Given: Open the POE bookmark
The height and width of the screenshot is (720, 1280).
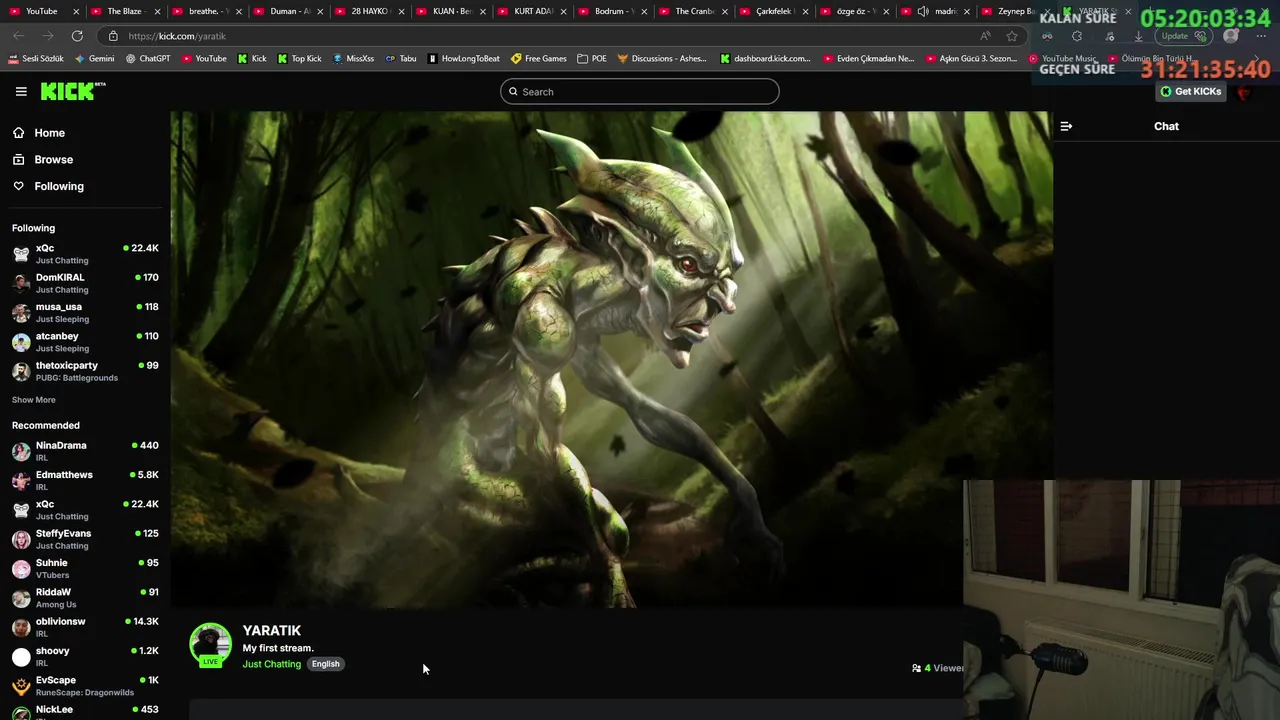Looking at the screenshot, I should pyautogui.click(x=592, y=59).
